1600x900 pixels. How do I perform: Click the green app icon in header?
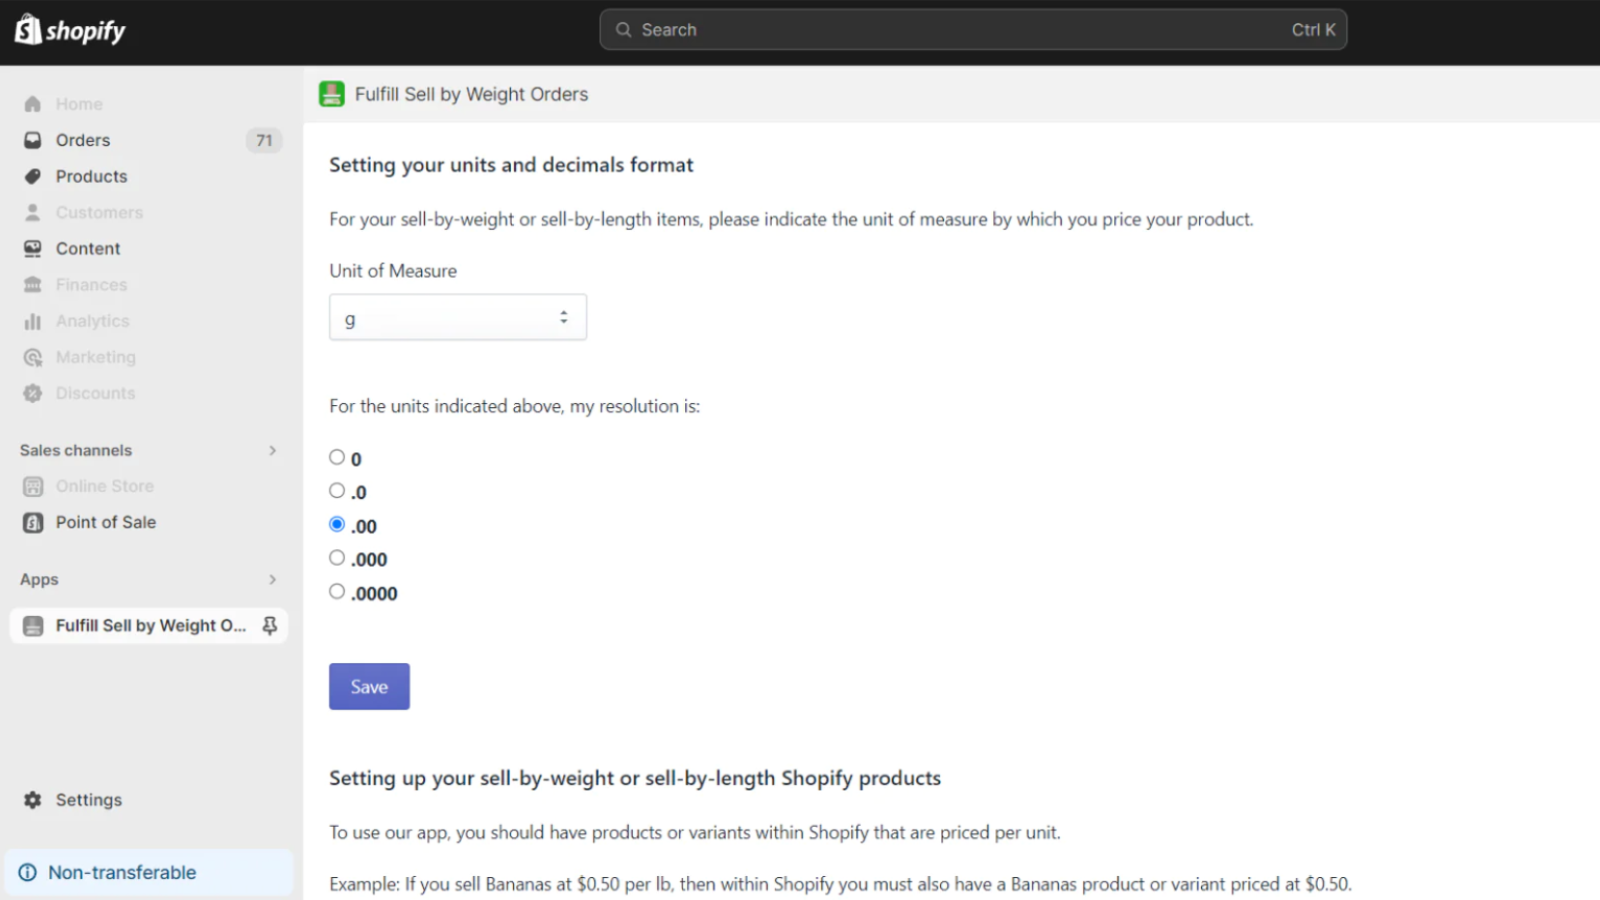tap(332, 94)
